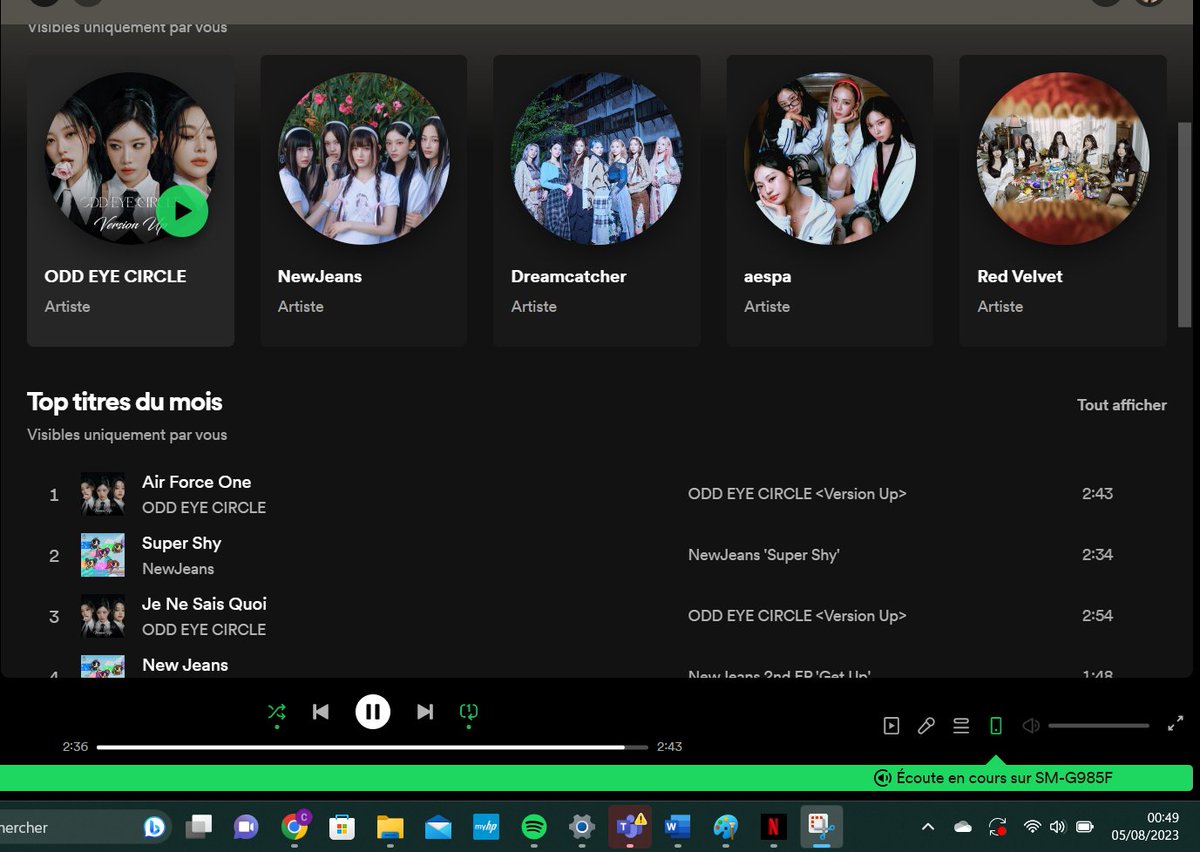
Task: Open NewJeans artist link under Super Shy
Action: (x=178, y=568)
